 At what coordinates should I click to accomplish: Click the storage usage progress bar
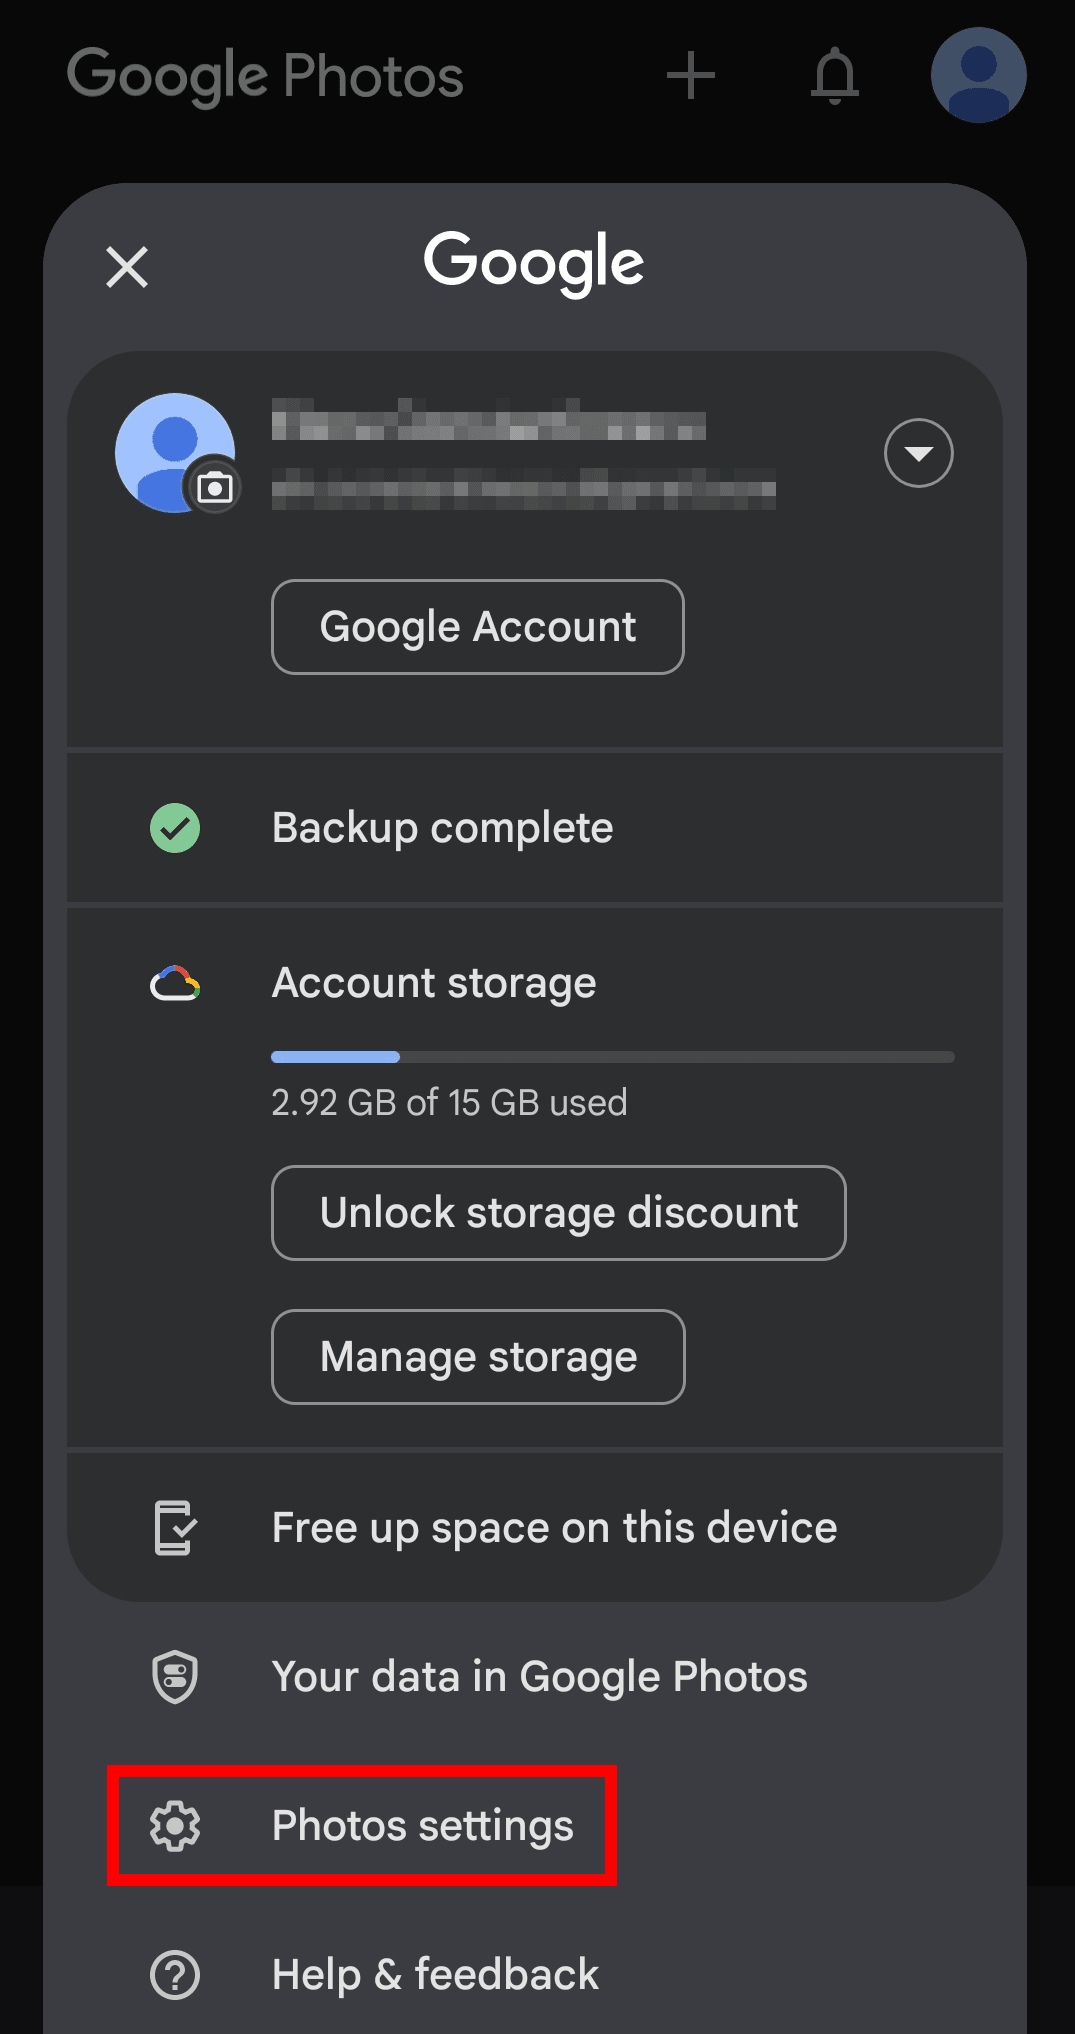(612, 1057)
